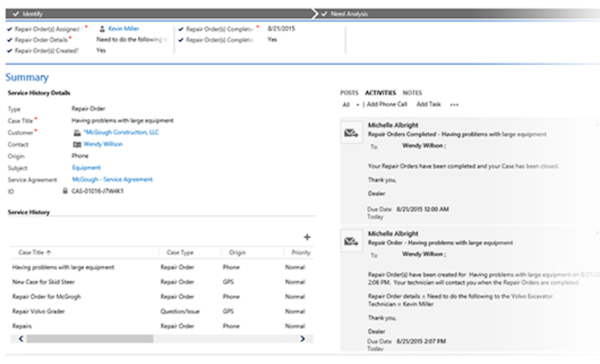Click the contact card icon beside Wendy Willson

coord(77,144)
